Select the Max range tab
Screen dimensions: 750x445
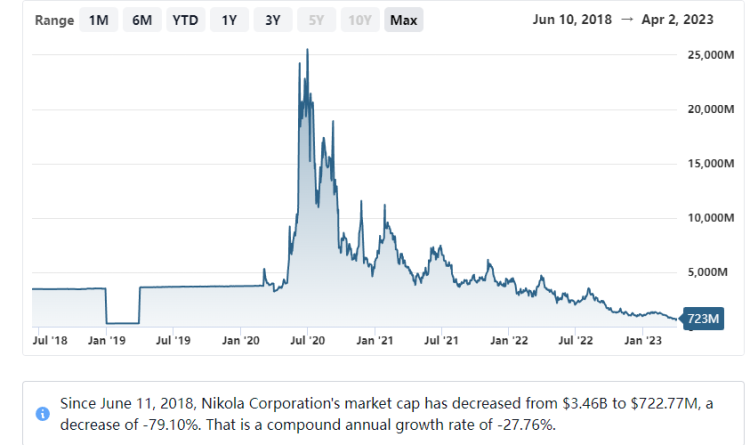[404, 20]
